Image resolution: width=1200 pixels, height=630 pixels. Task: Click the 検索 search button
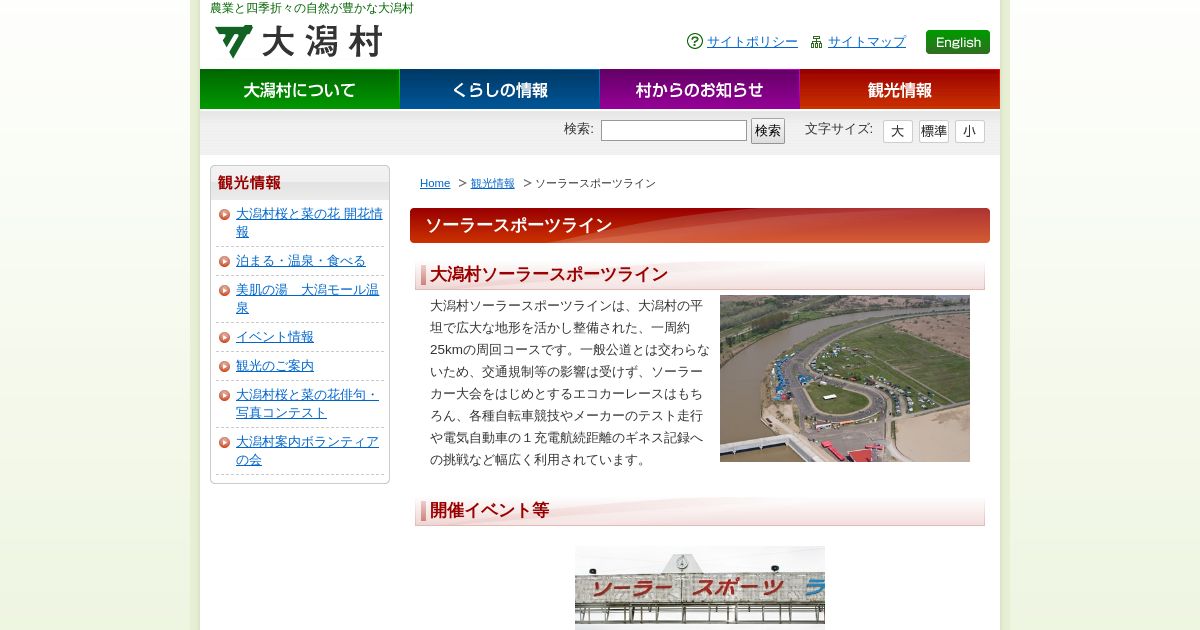click(x=768, y=131)
